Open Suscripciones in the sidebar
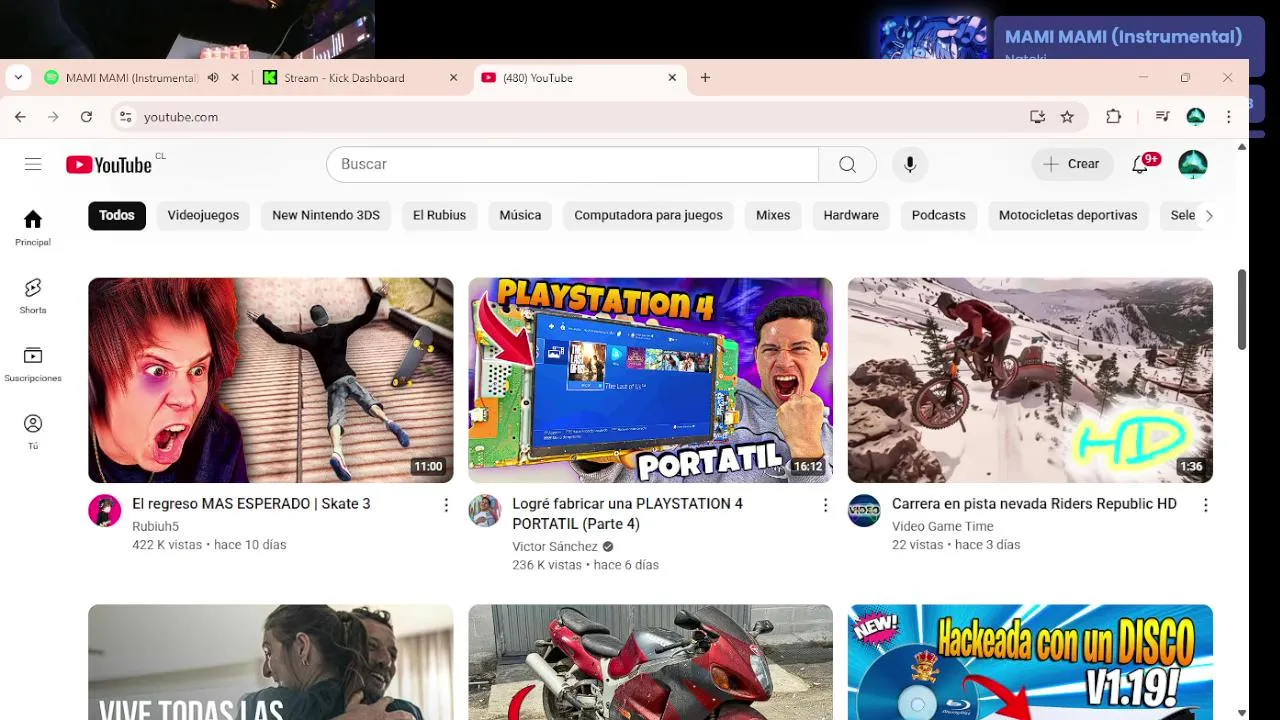1280x720 pixels. (33, 364)
